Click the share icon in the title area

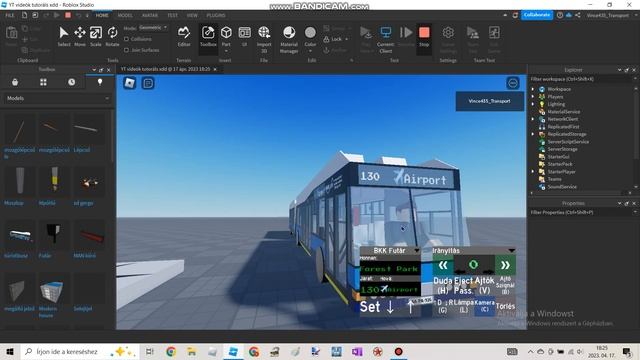[x=578, y=15]
